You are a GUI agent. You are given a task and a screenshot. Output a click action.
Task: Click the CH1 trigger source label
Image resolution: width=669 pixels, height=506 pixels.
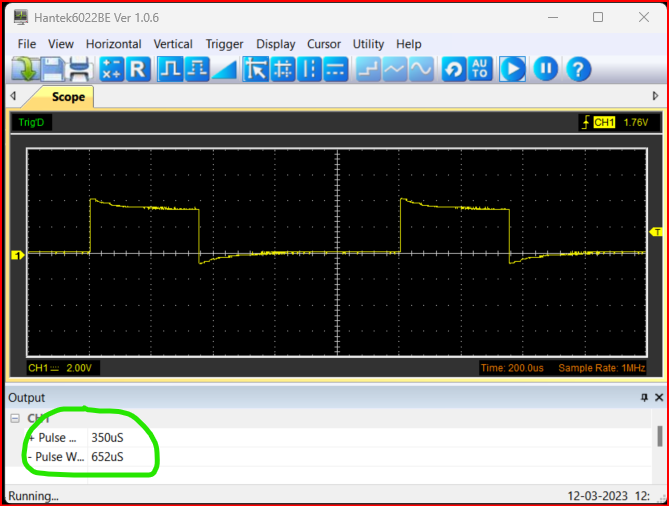604,122
